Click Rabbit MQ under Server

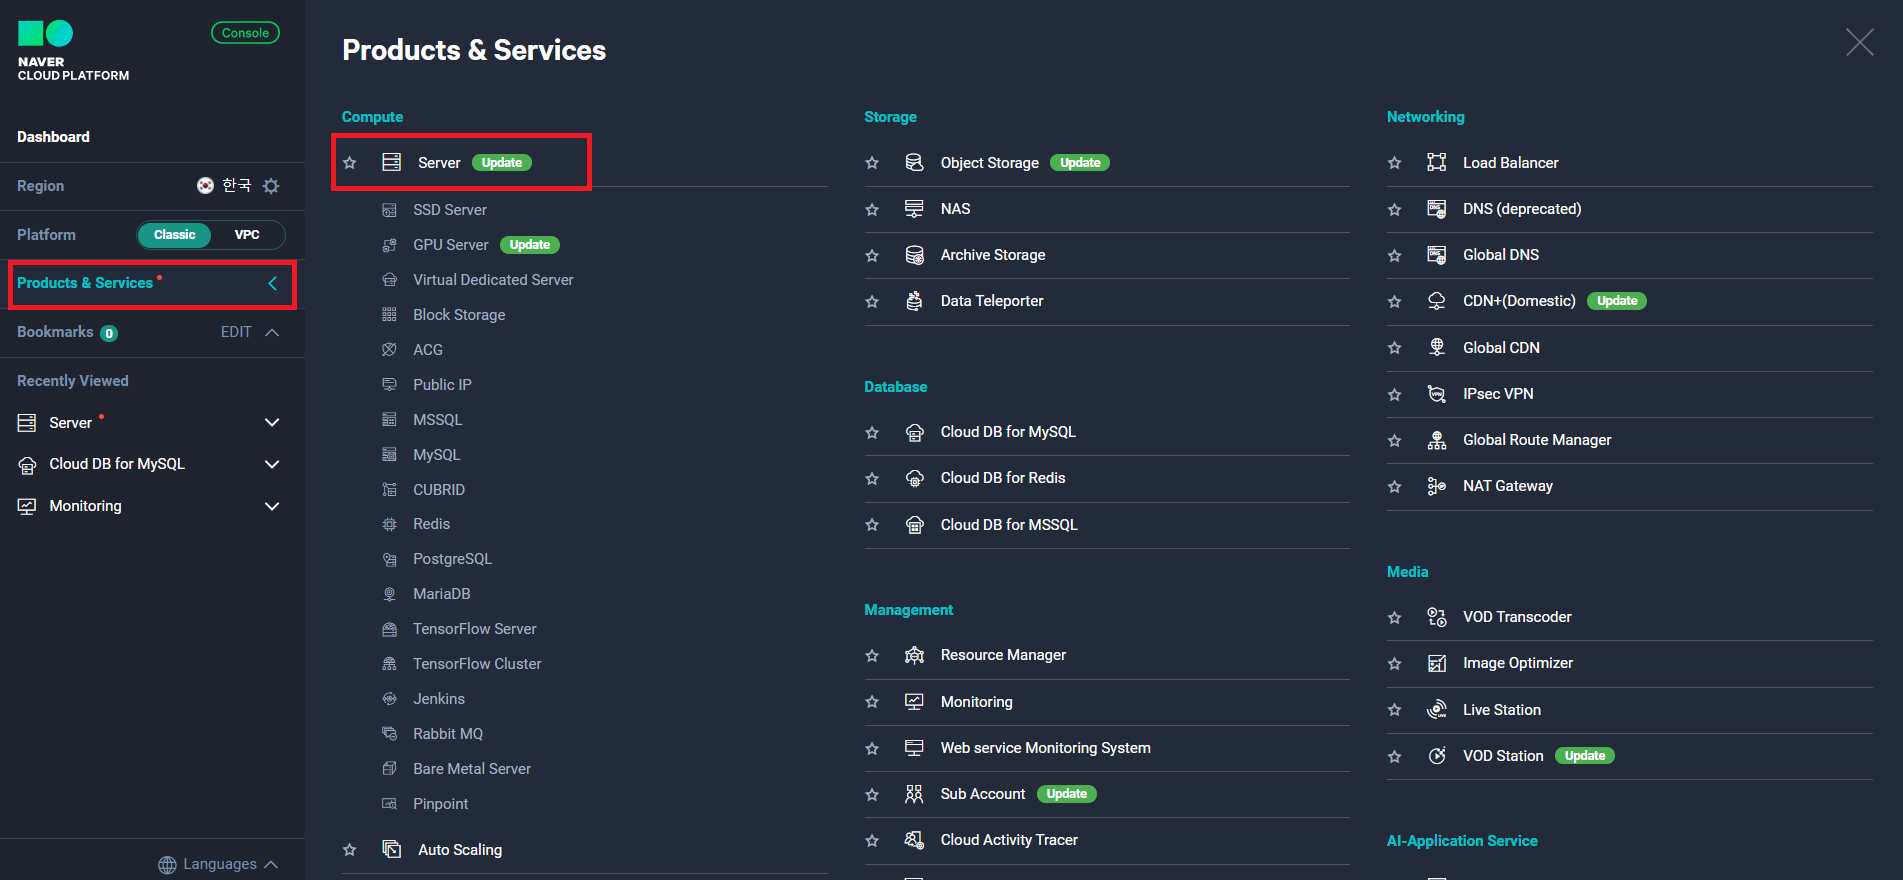click(448, 734)
